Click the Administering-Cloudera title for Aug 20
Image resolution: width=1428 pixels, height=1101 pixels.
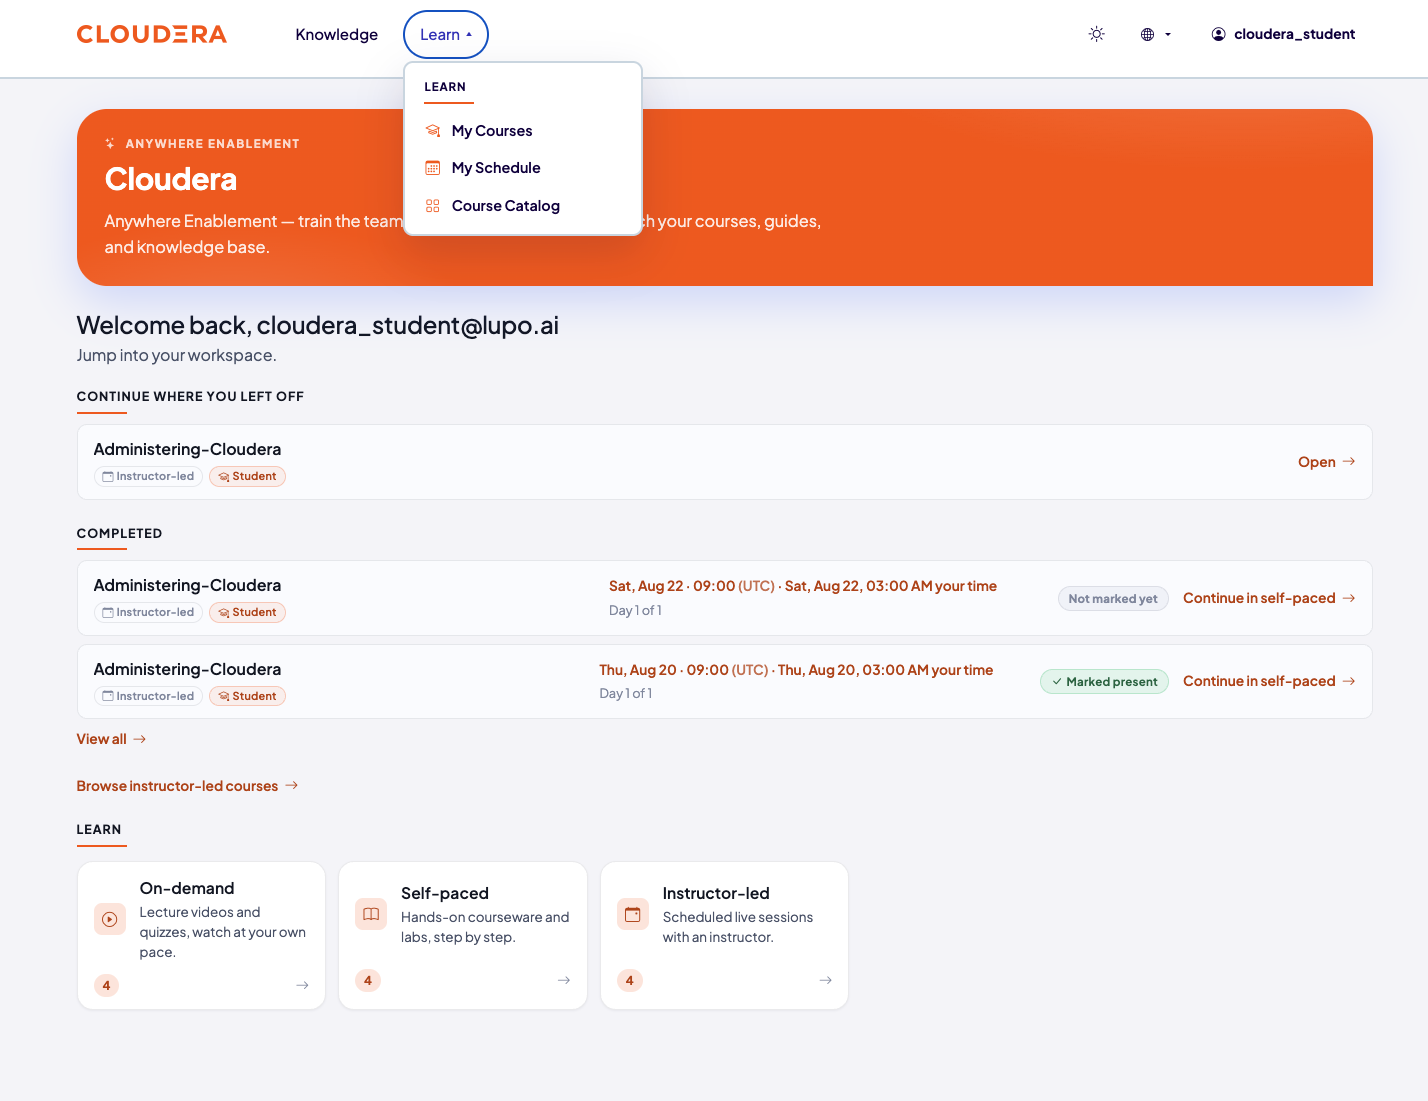point(187,669)
